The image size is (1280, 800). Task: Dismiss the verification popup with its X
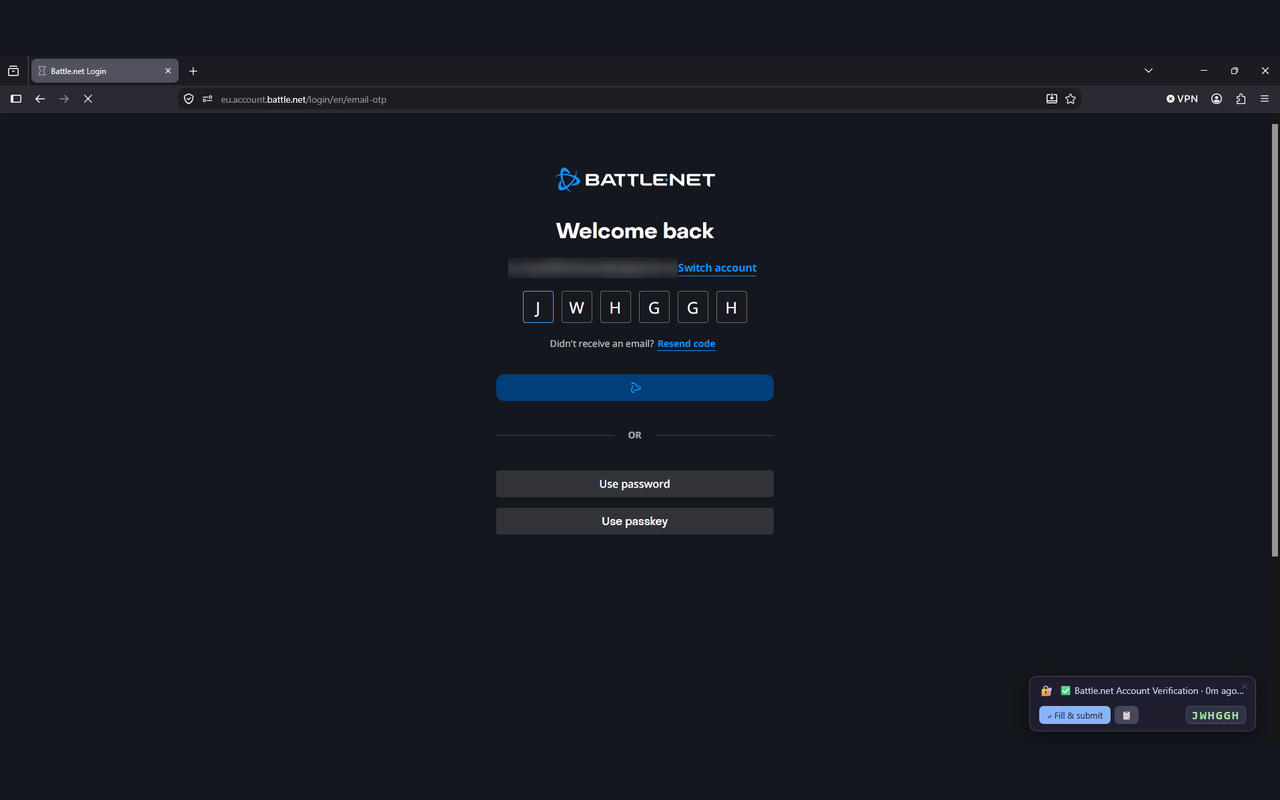tap(1244, 687)
